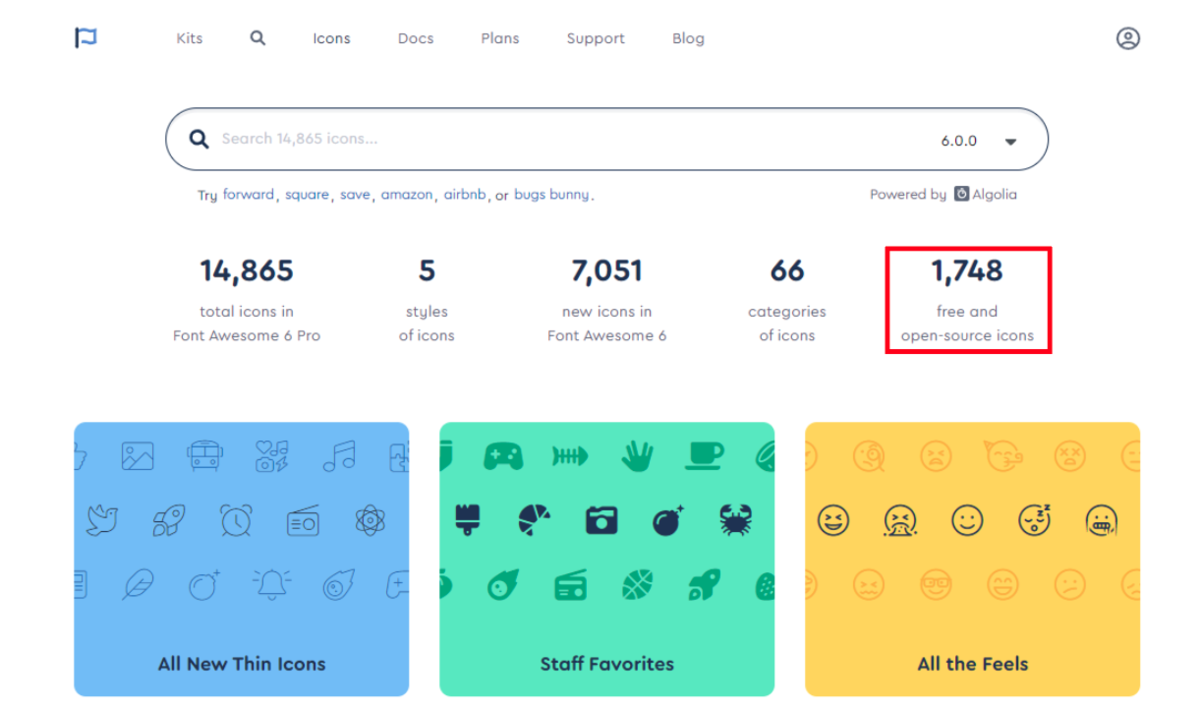The image size is (1200, 712).
Task: Go to the Icons nav item
Action: point(331,38)
